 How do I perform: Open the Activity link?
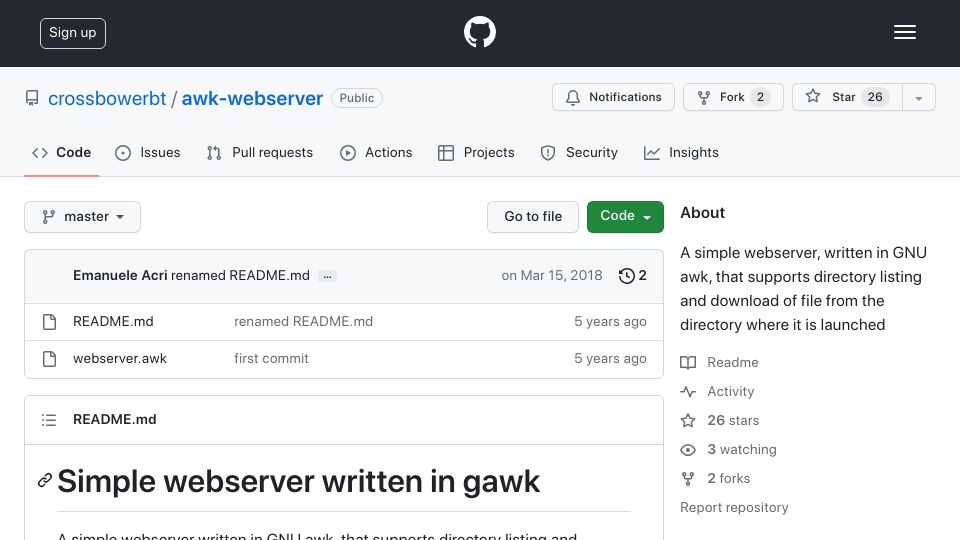(x=730, y=391)
